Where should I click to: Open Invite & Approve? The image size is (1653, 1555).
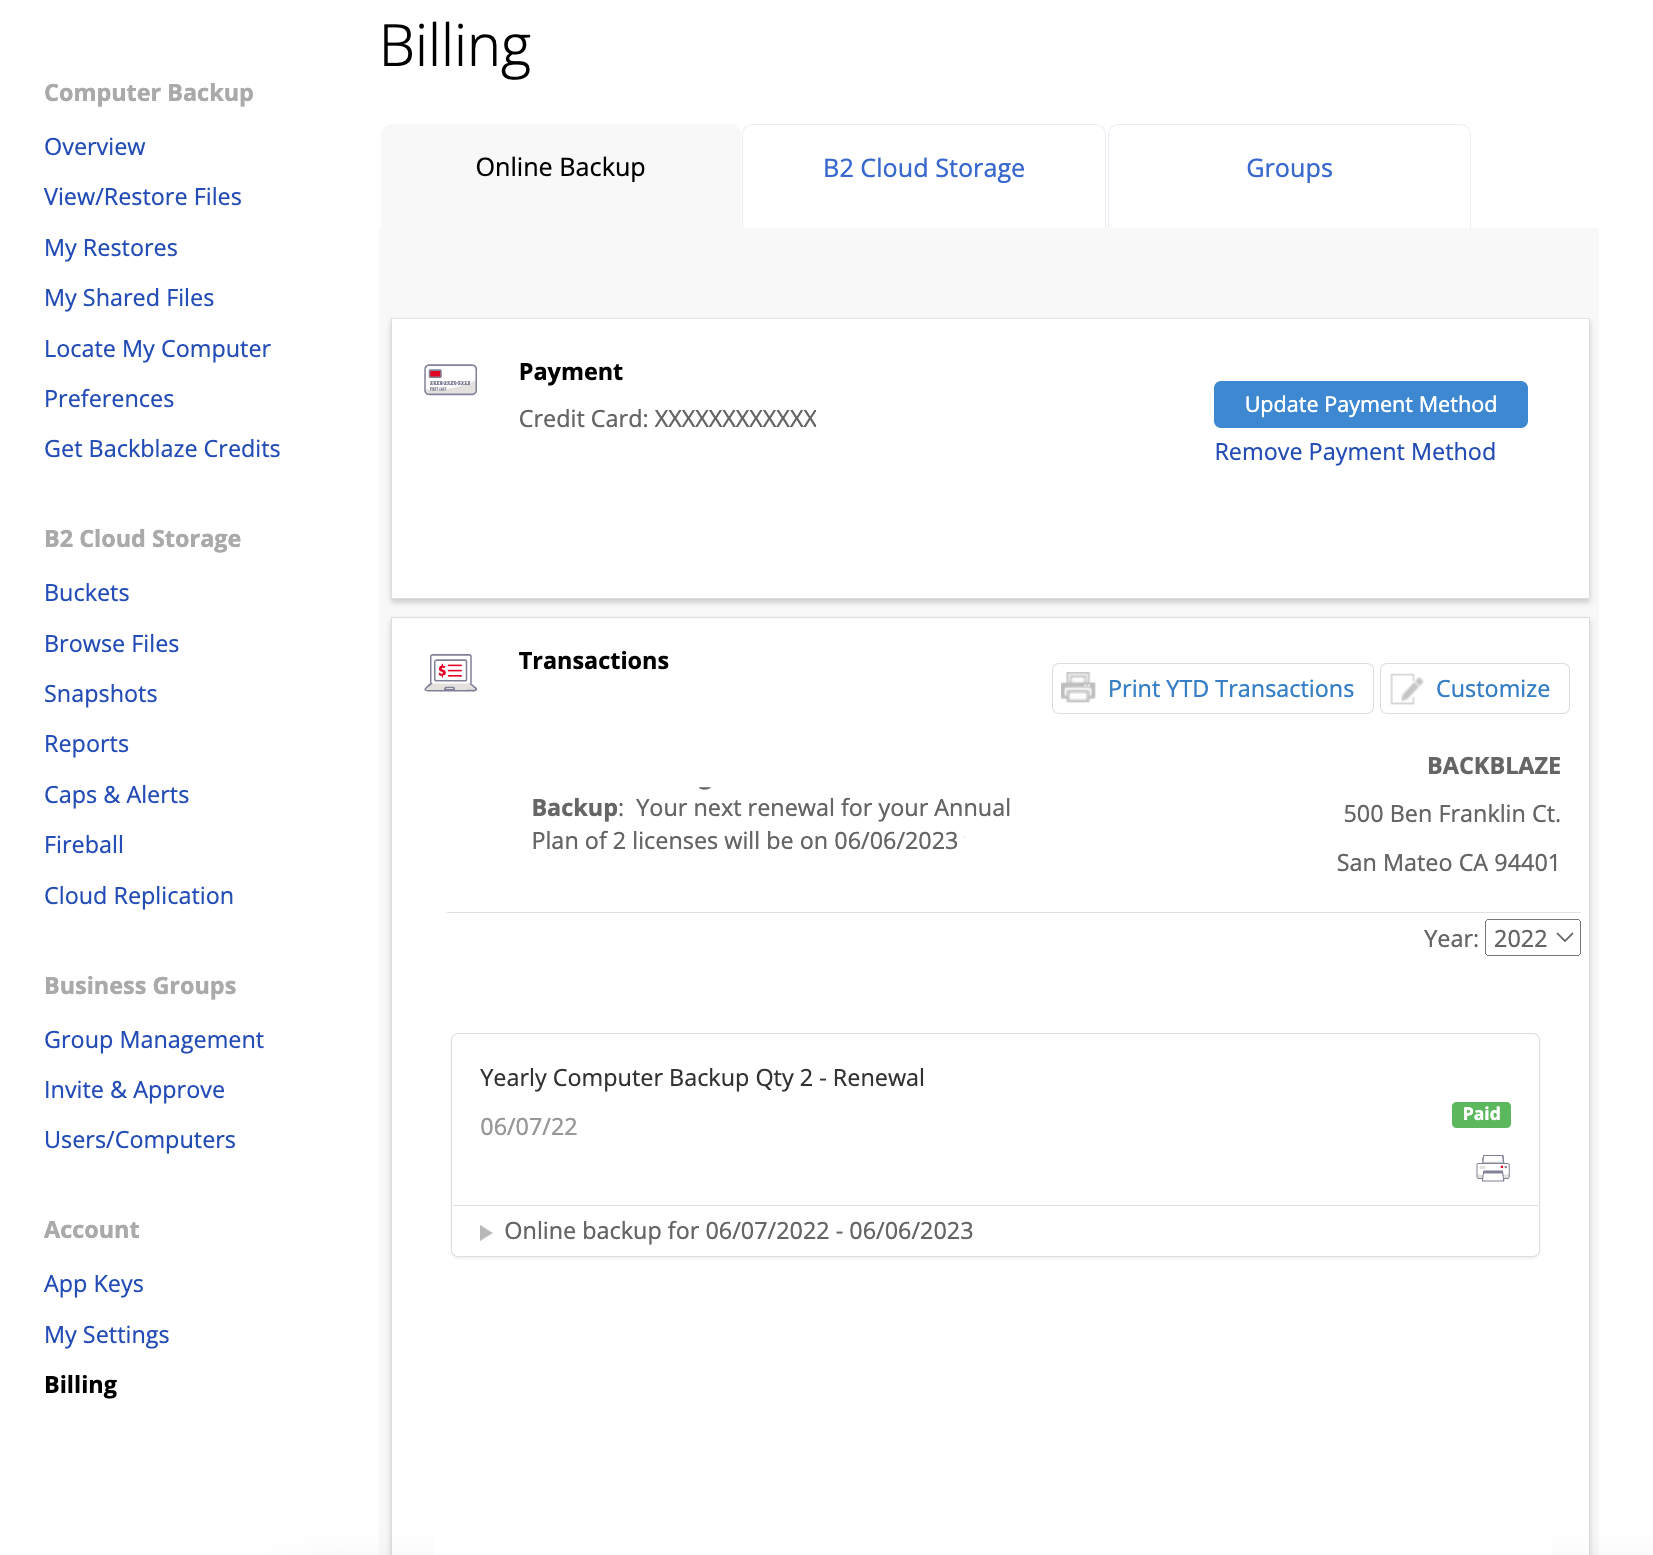click(135, 1090)
